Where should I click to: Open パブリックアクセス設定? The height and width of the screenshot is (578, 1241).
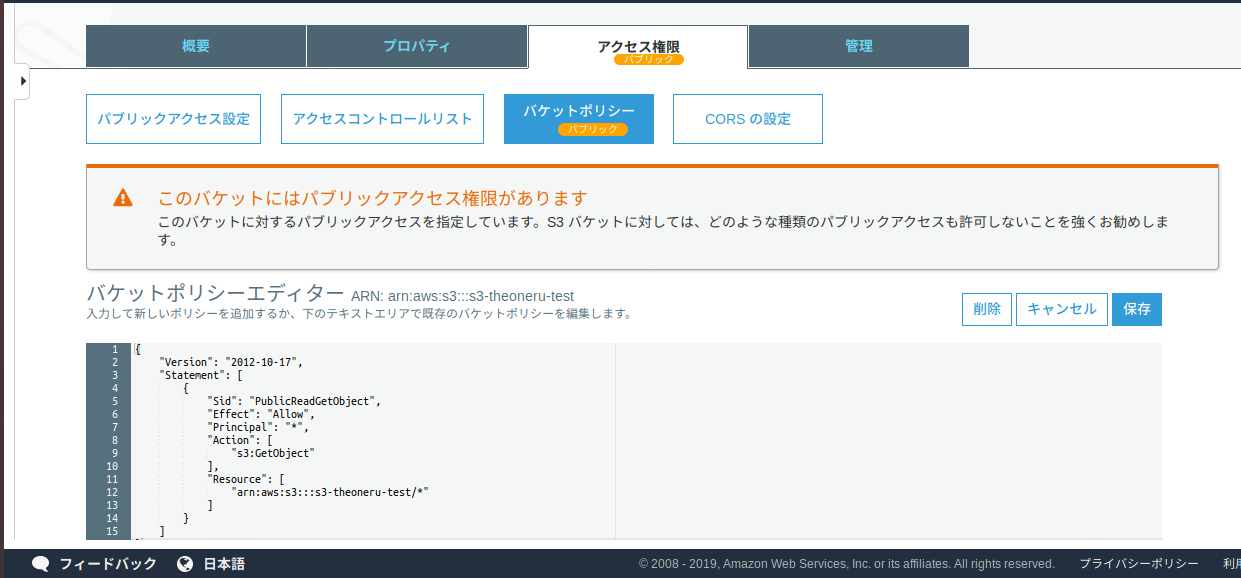172,118
